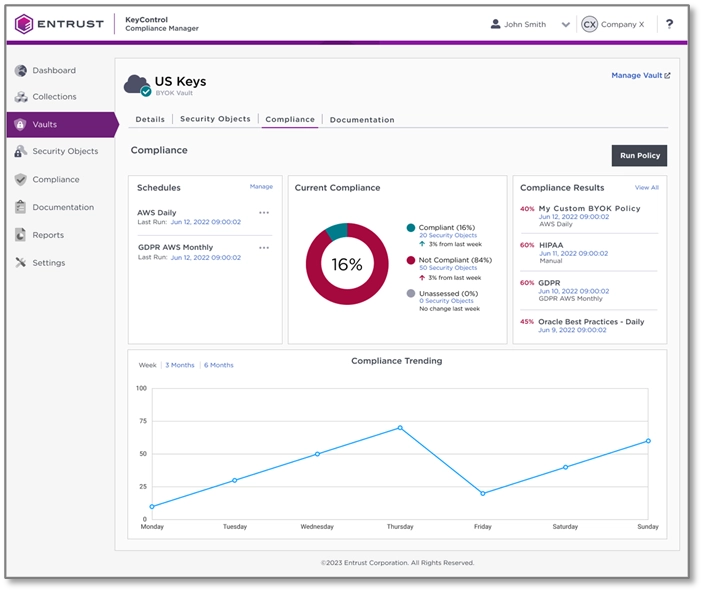
Task: Click the Jun 9, 2022 Oracle date
Action: tap(572, 330)
